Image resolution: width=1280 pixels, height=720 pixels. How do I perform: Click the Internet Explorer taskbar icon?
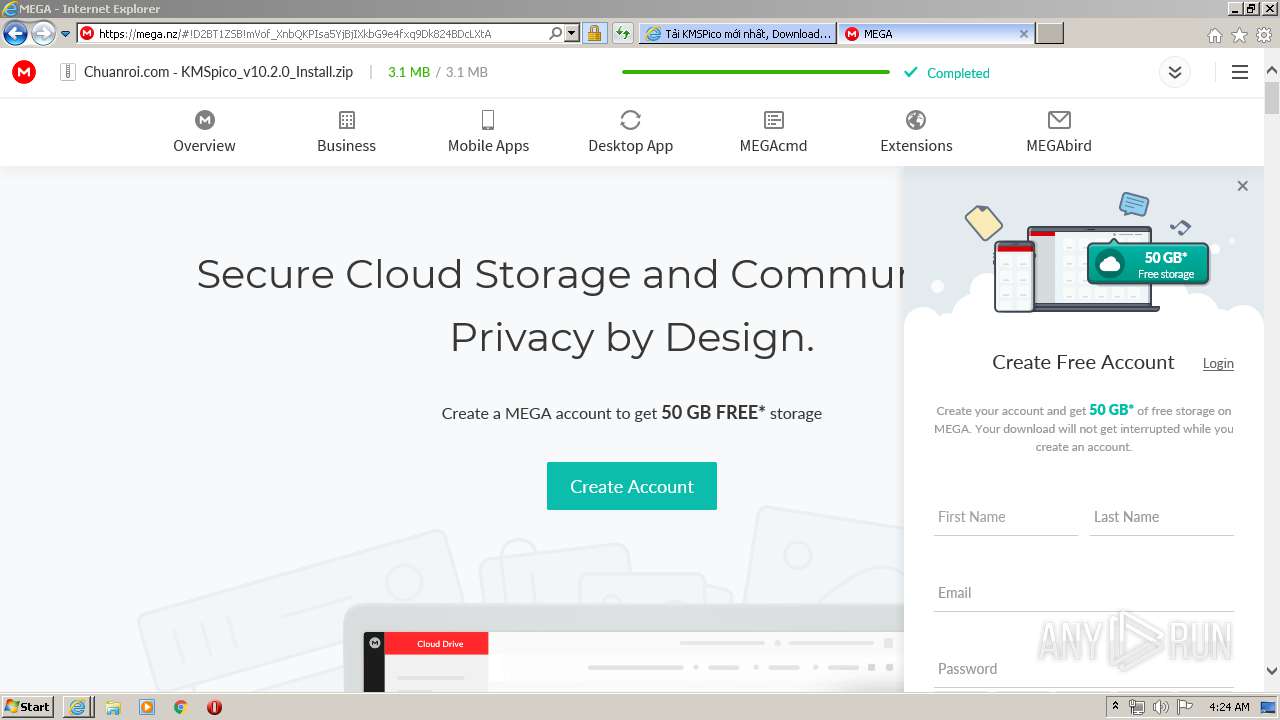coord(77,707)
